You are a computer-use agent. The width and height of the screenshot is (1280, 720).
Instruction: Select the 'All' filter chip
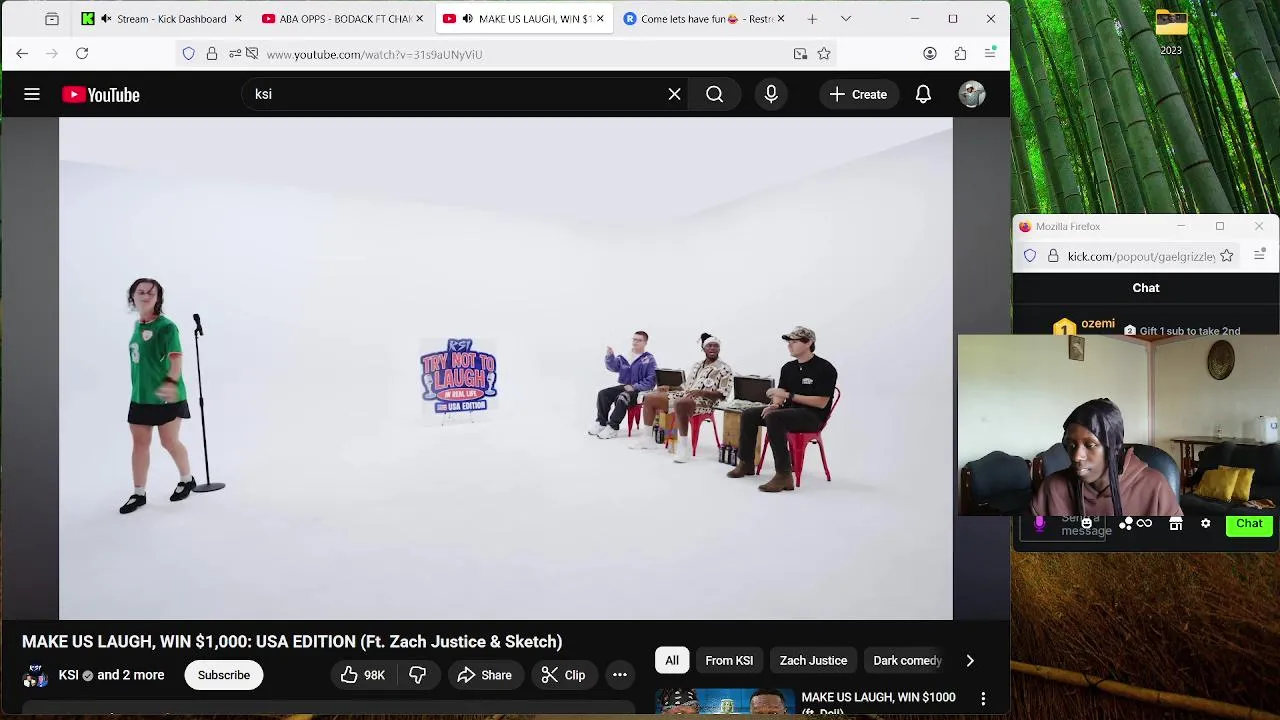[x=672, y=660]
